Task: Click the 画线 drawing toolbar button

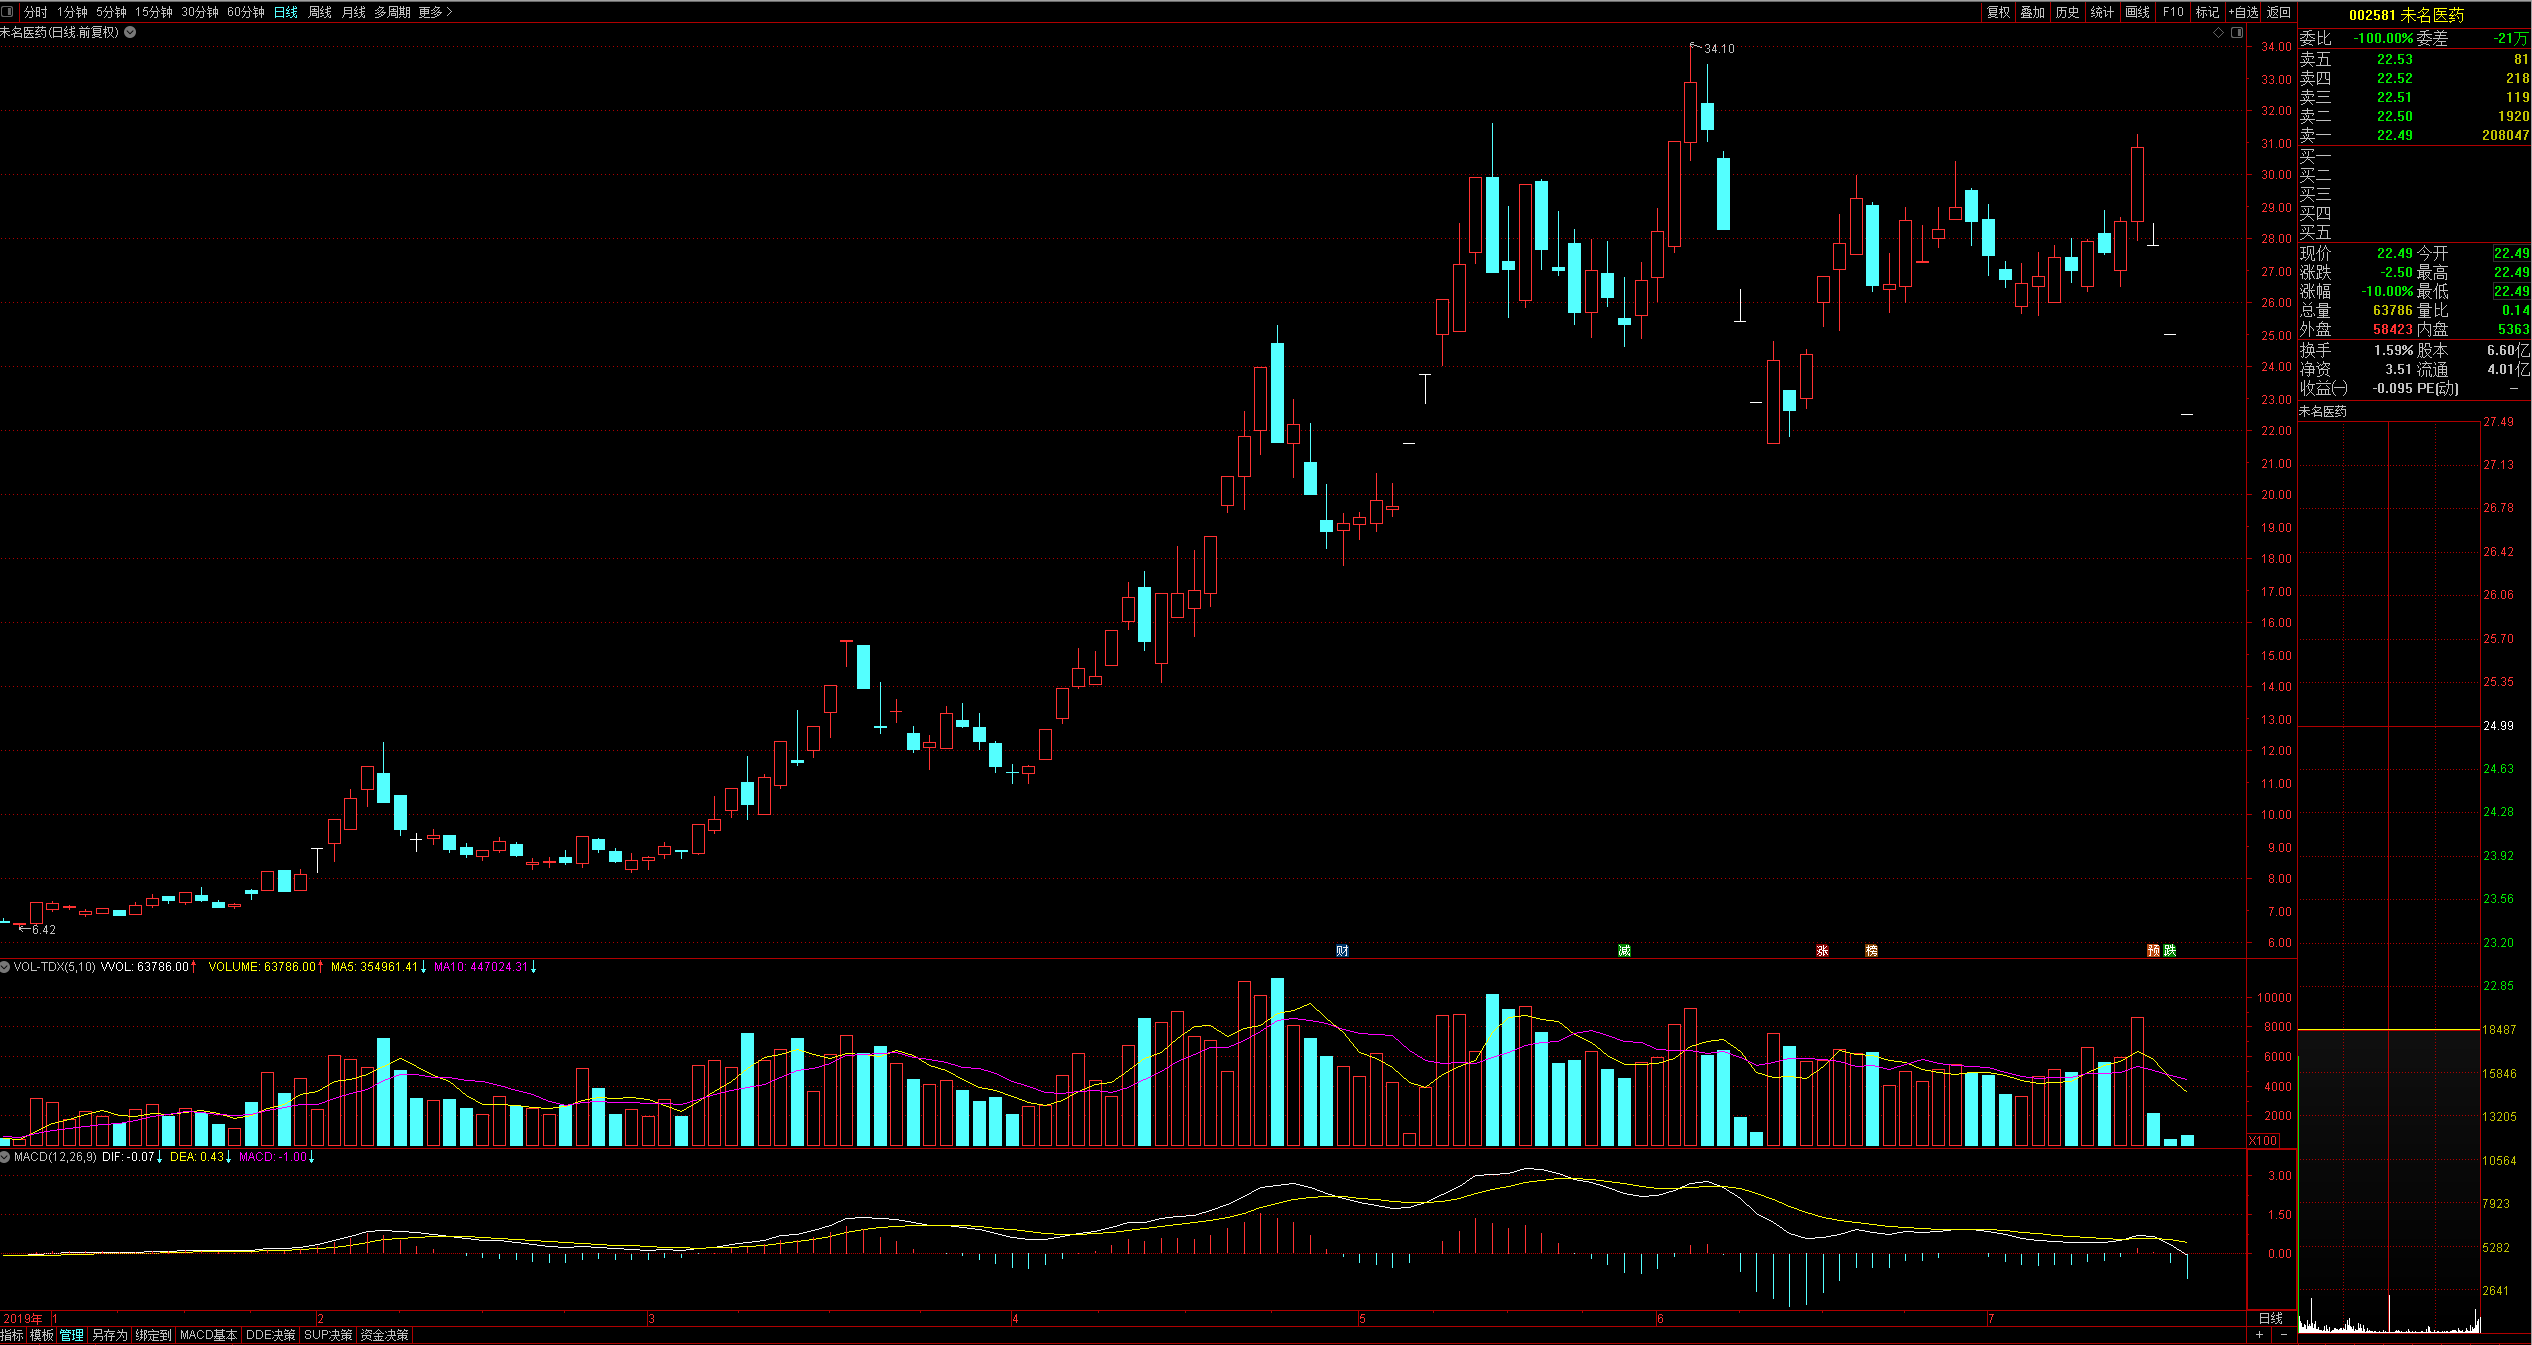Action: click(2138, 12)
